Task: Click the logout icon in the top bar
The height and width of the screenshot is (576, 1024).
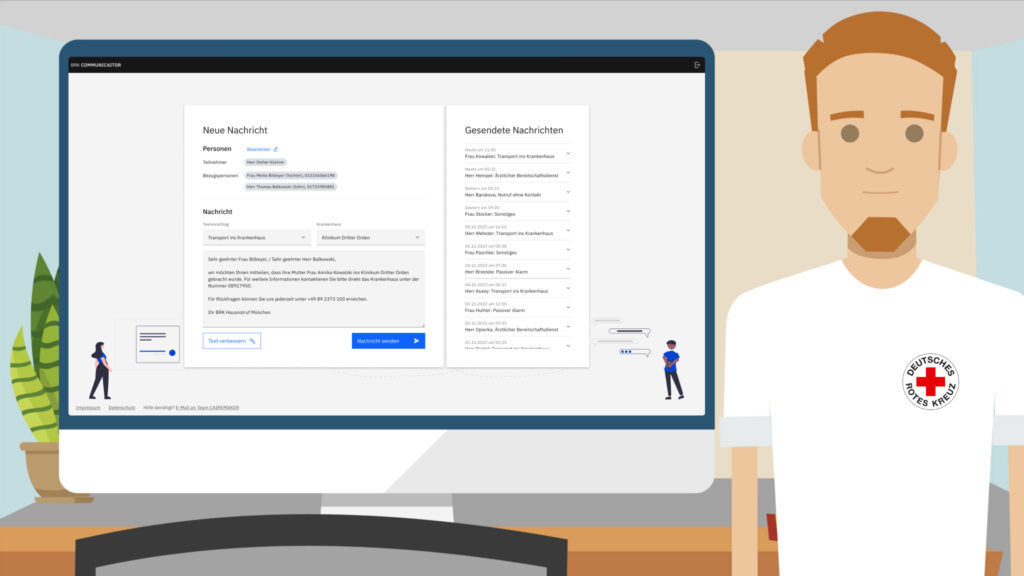Action: 697,65
